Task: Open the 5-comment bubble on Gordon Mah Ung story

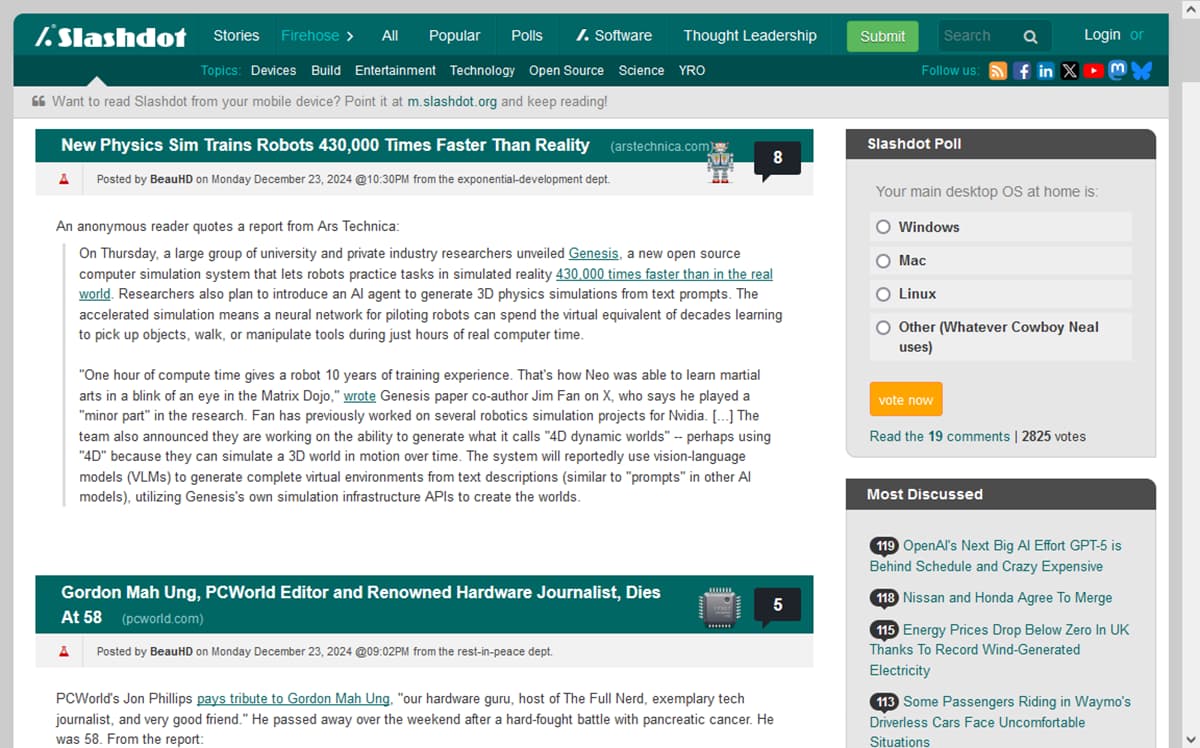Action: click(x=777, y=606)
